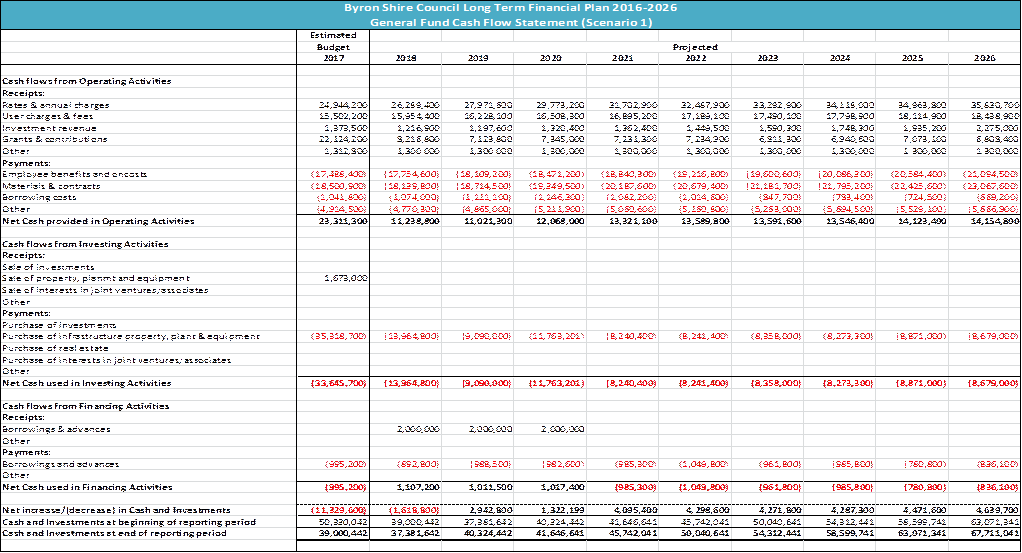Select 2017 end-of-period cash value 39,000,442
The height and width of the screenshot is (553, 1022).
point(343,533)
